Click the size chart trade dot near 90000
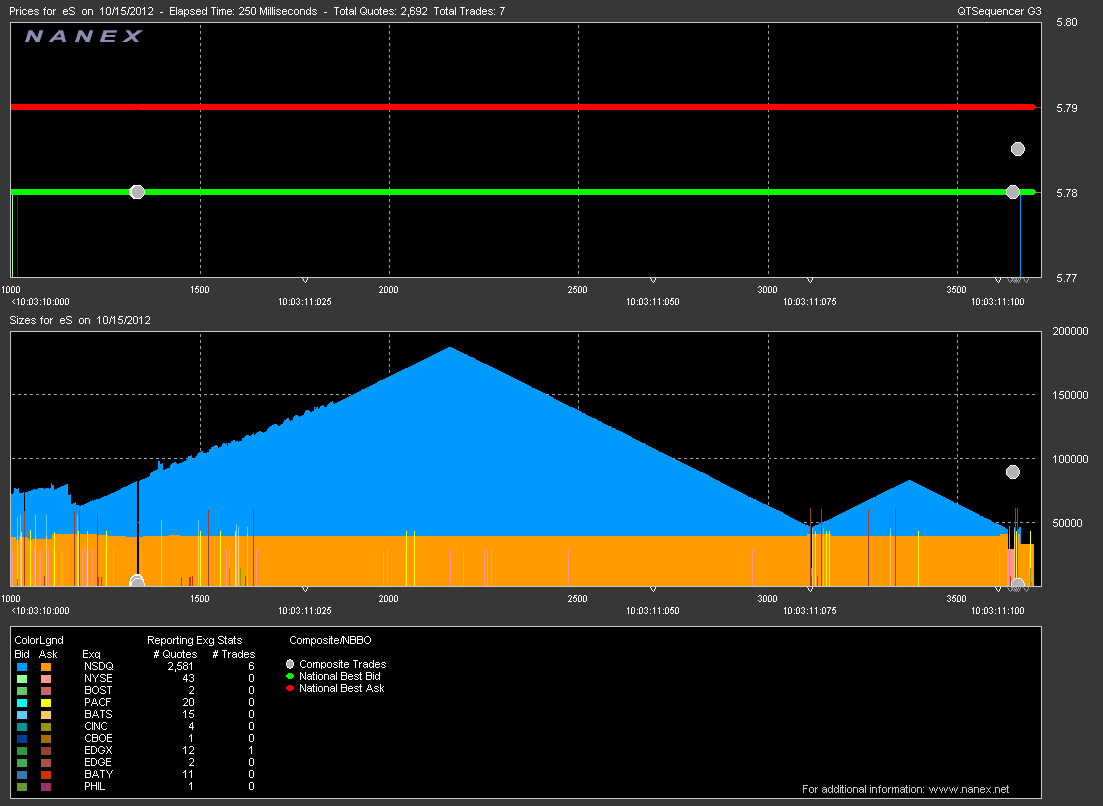 1012,472
